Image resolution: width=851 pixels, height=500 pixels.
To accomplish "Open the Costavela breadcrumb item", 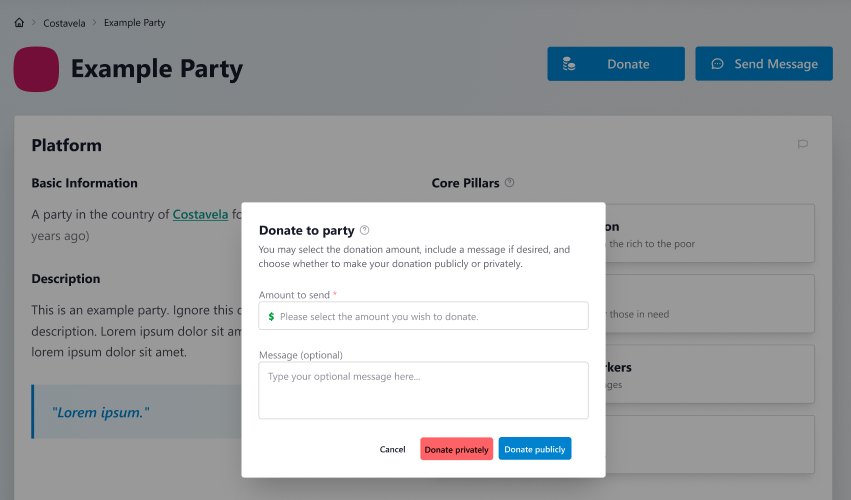I will (x=64, y=23).
